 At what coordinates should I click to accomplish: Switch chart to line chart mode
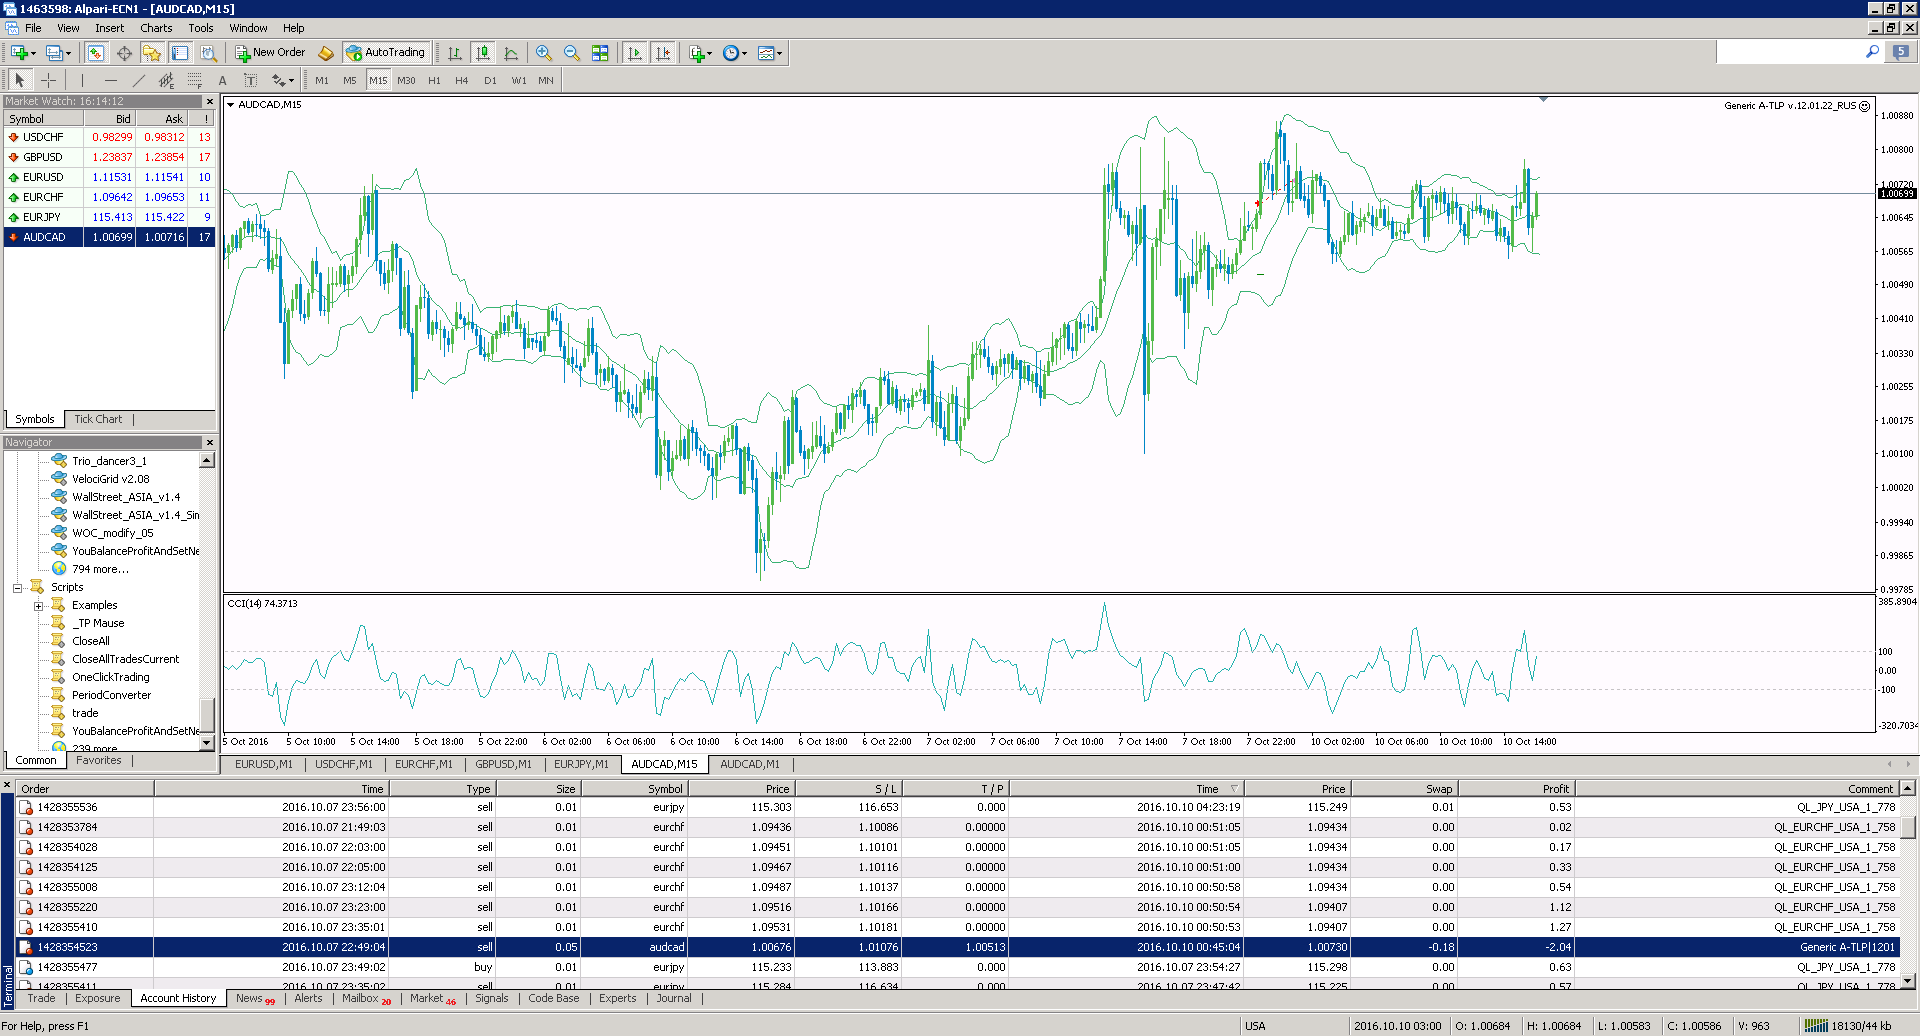(511, 53)
